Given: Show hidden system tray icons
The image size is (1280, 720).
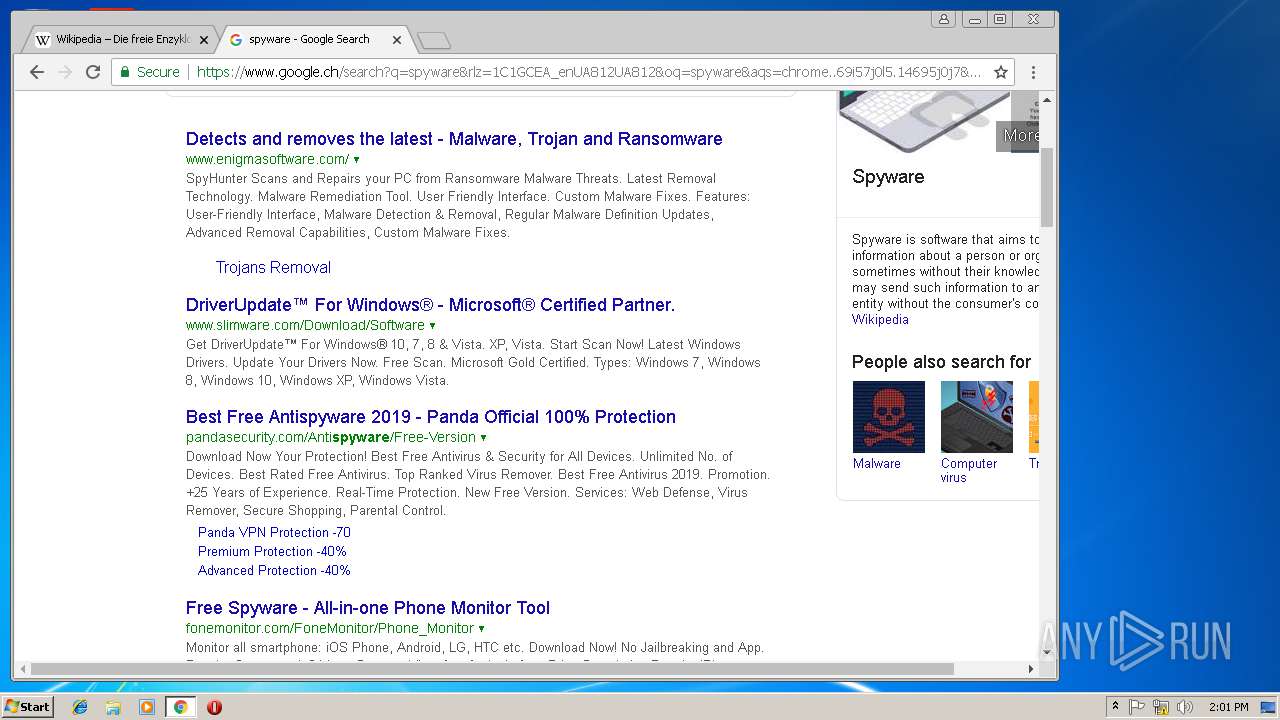Looking at the screenshot, I should (1115, 707).
